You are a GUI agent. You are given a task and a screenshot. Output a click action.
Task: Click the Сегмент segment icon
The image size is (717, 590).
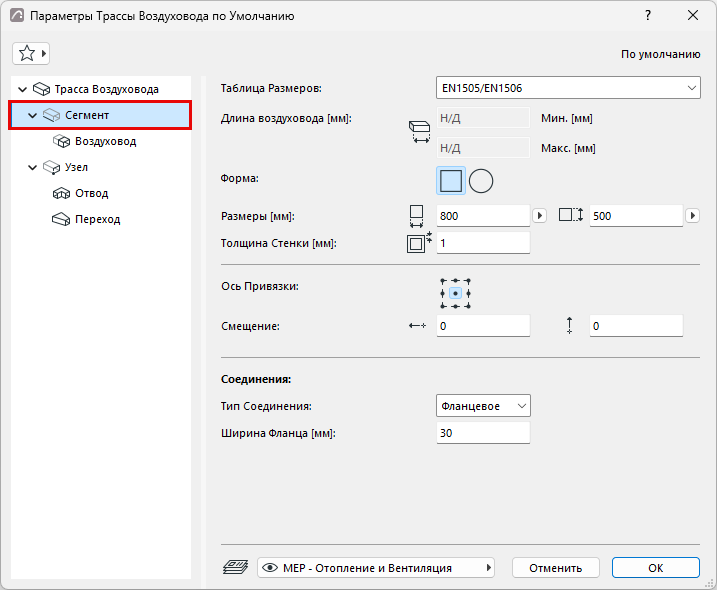[52, 115]
